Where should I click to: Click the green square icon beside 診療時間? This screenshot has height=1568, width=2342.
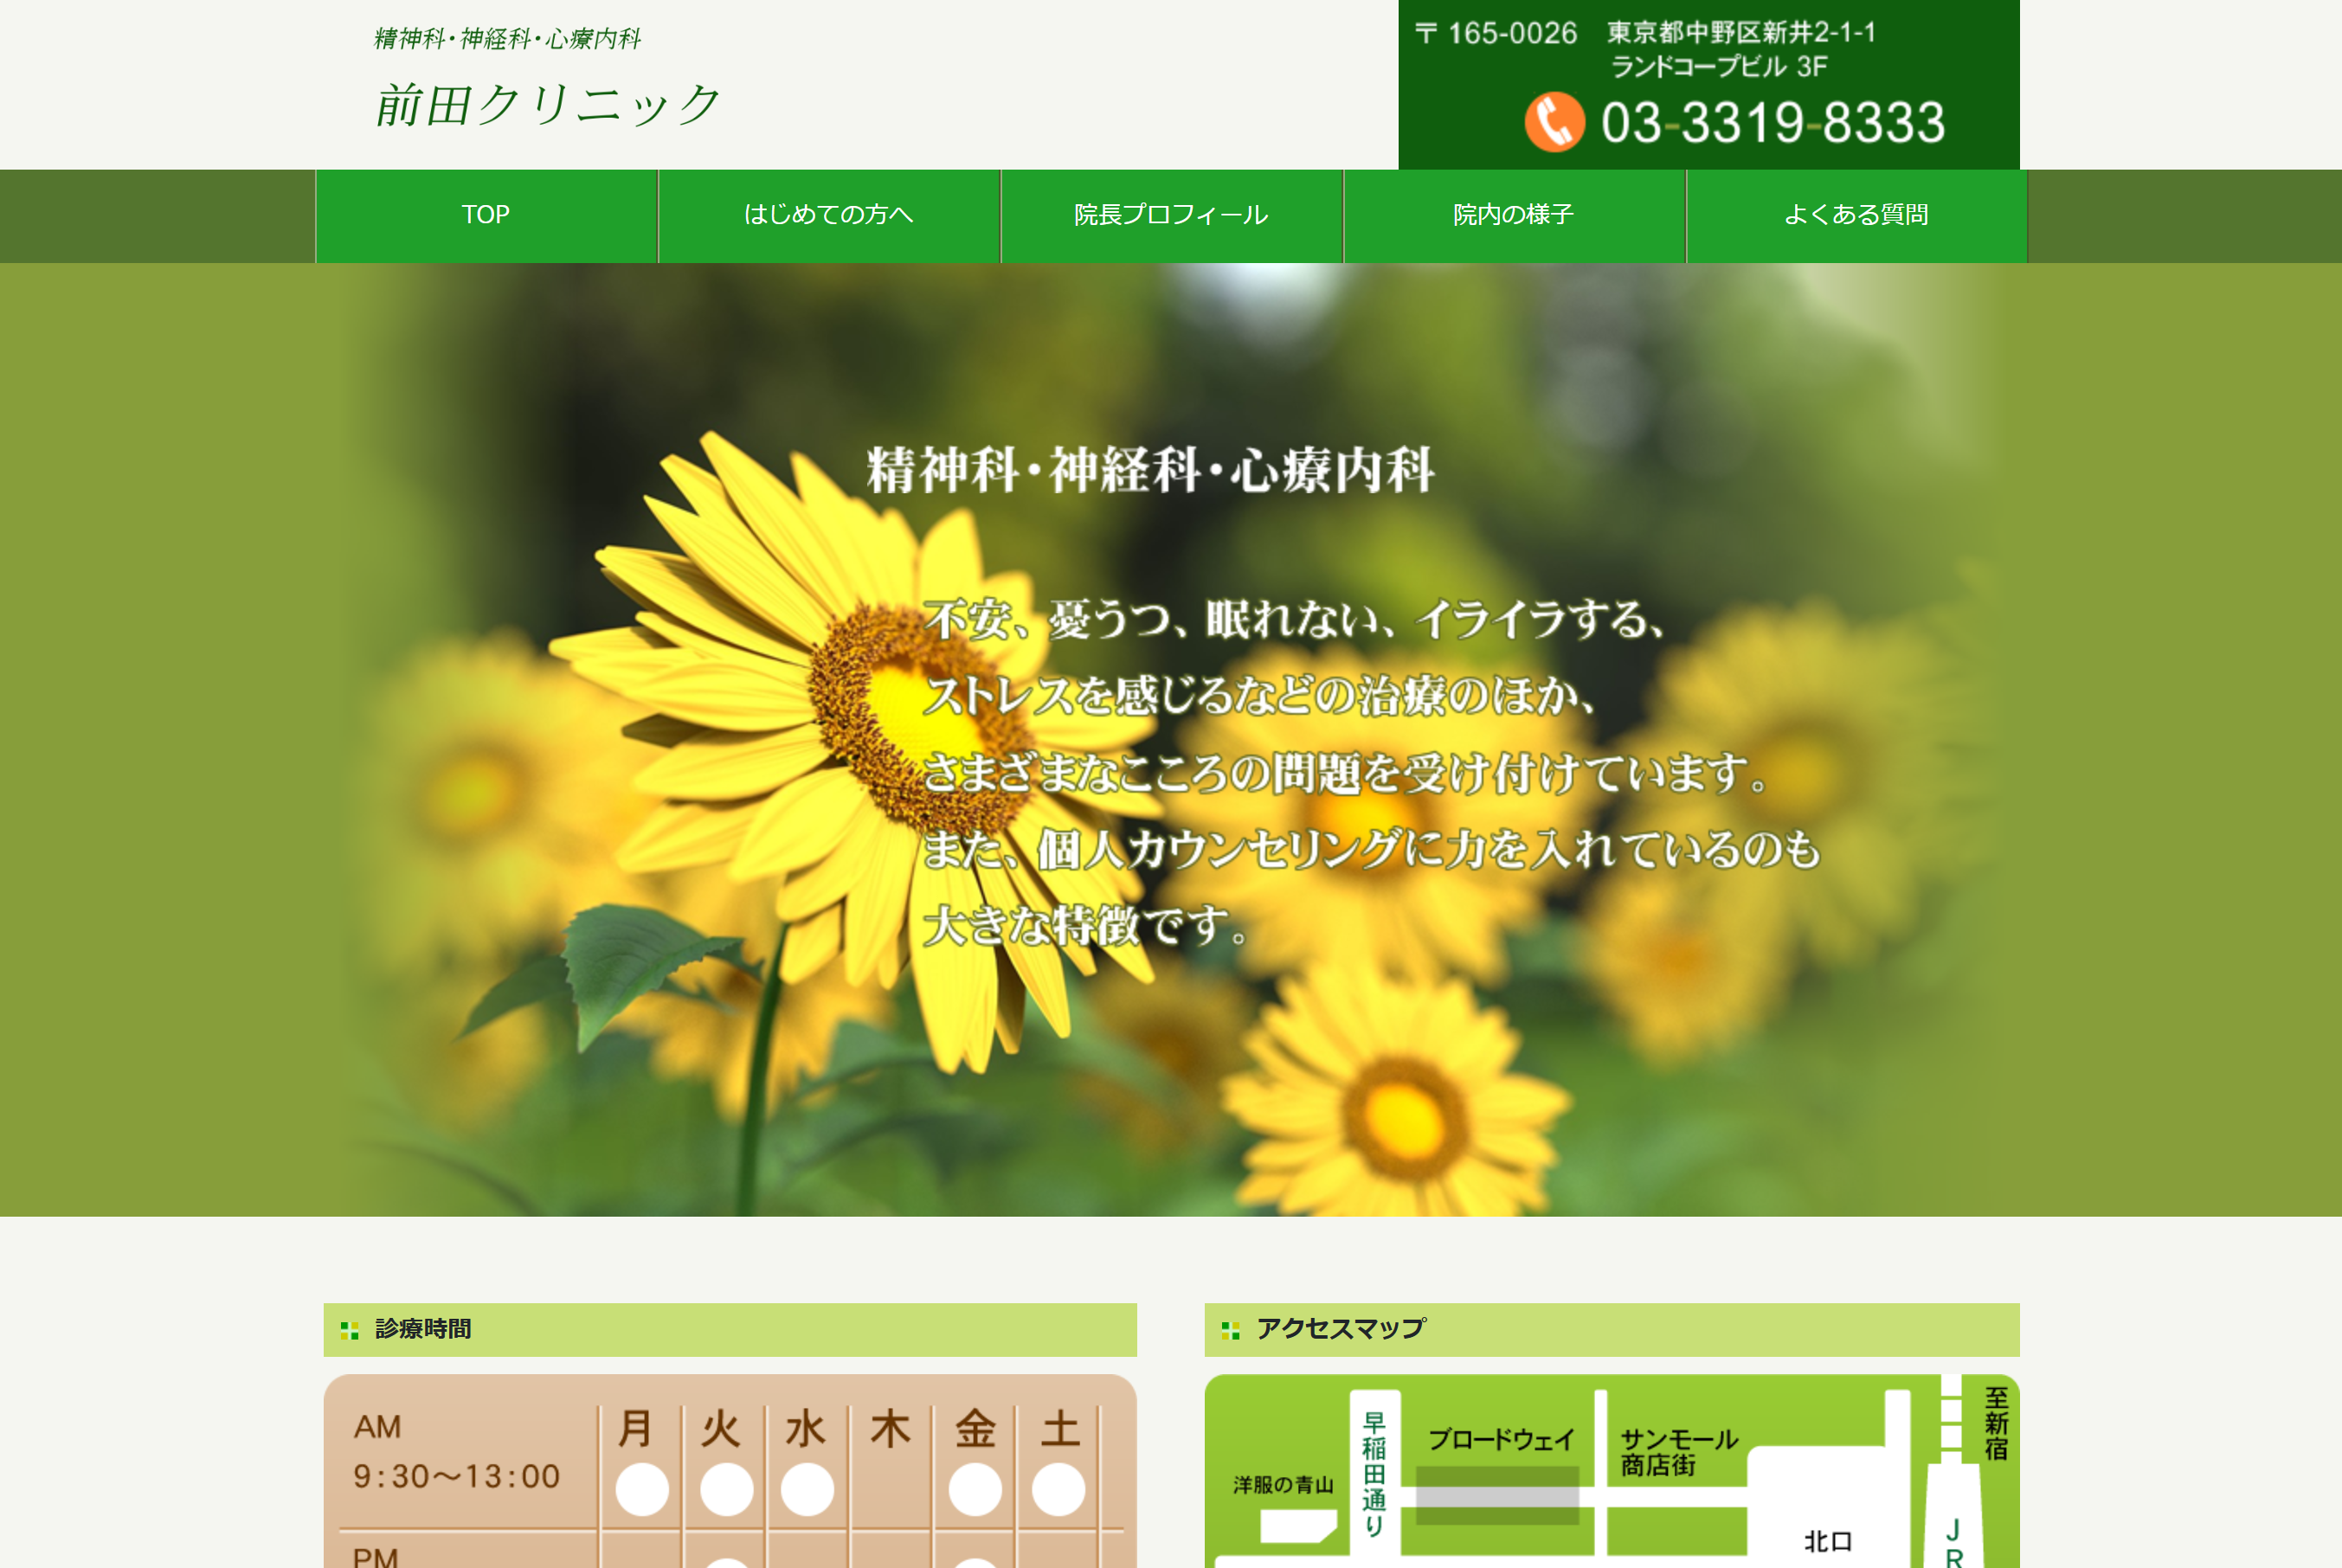(x=349, y=1330)
